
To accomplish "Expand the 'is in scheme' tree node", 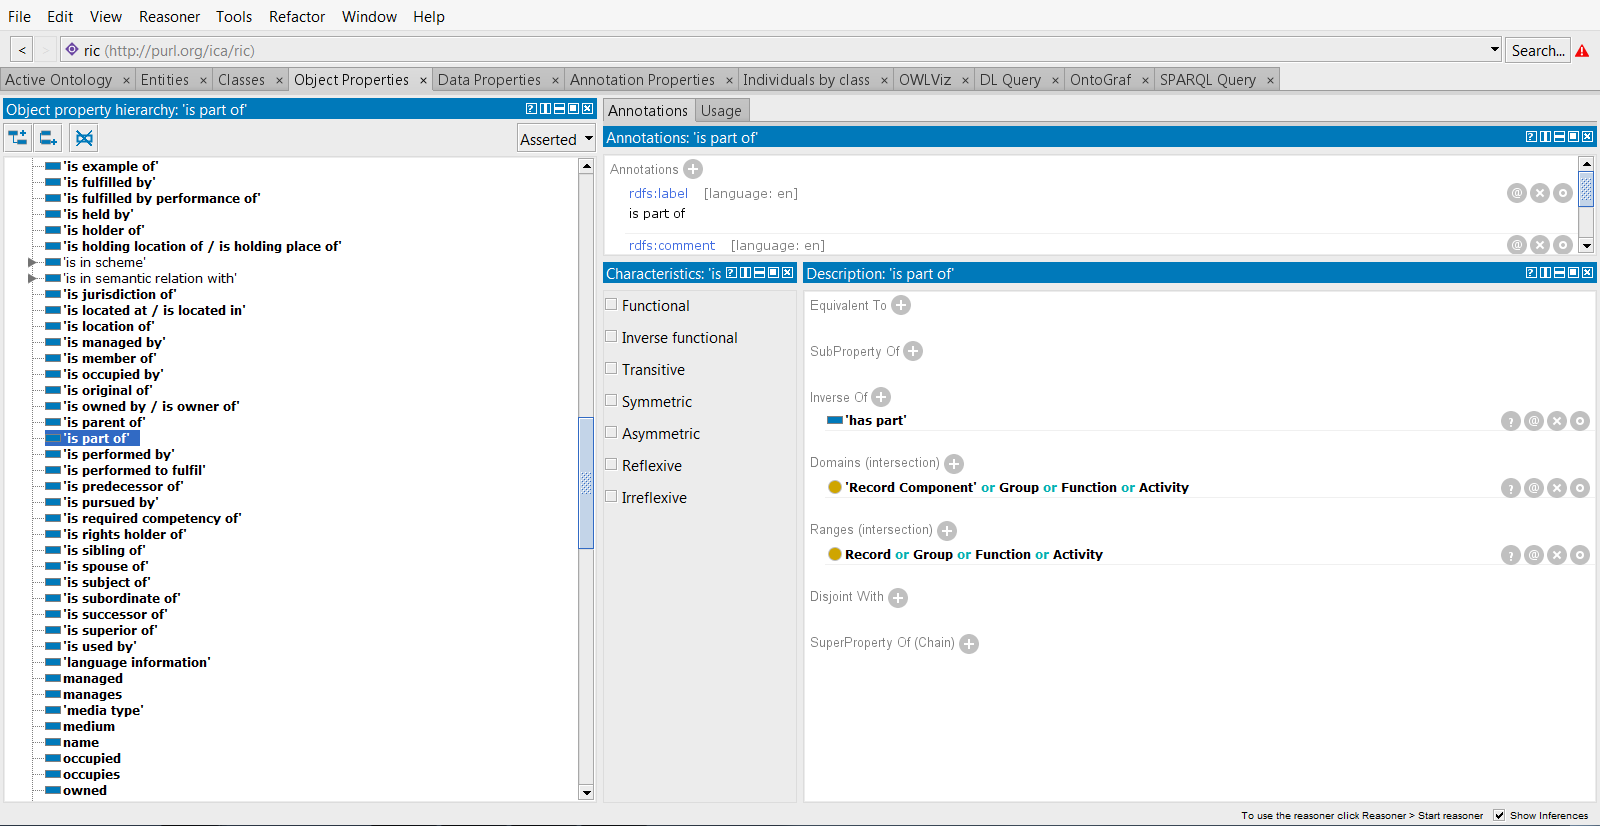I will (x=32, y=262).
